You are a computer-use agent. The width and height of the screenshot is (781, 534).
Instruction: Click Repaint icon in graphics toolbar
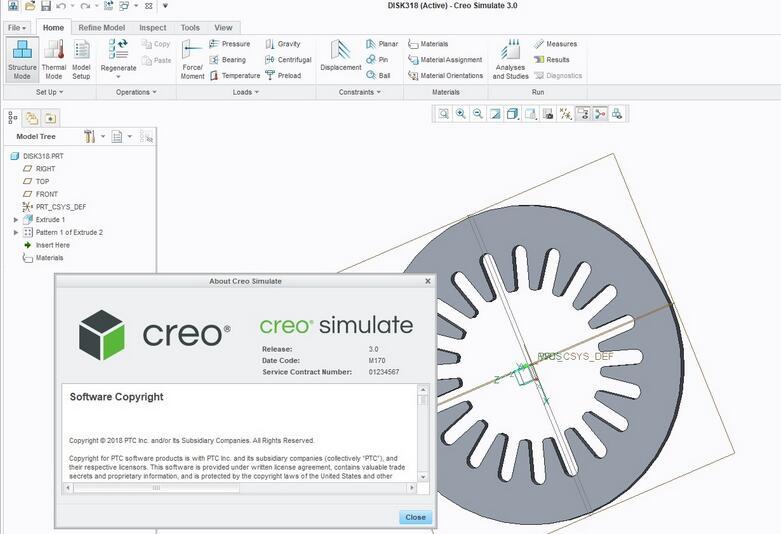tap(495, 114)
